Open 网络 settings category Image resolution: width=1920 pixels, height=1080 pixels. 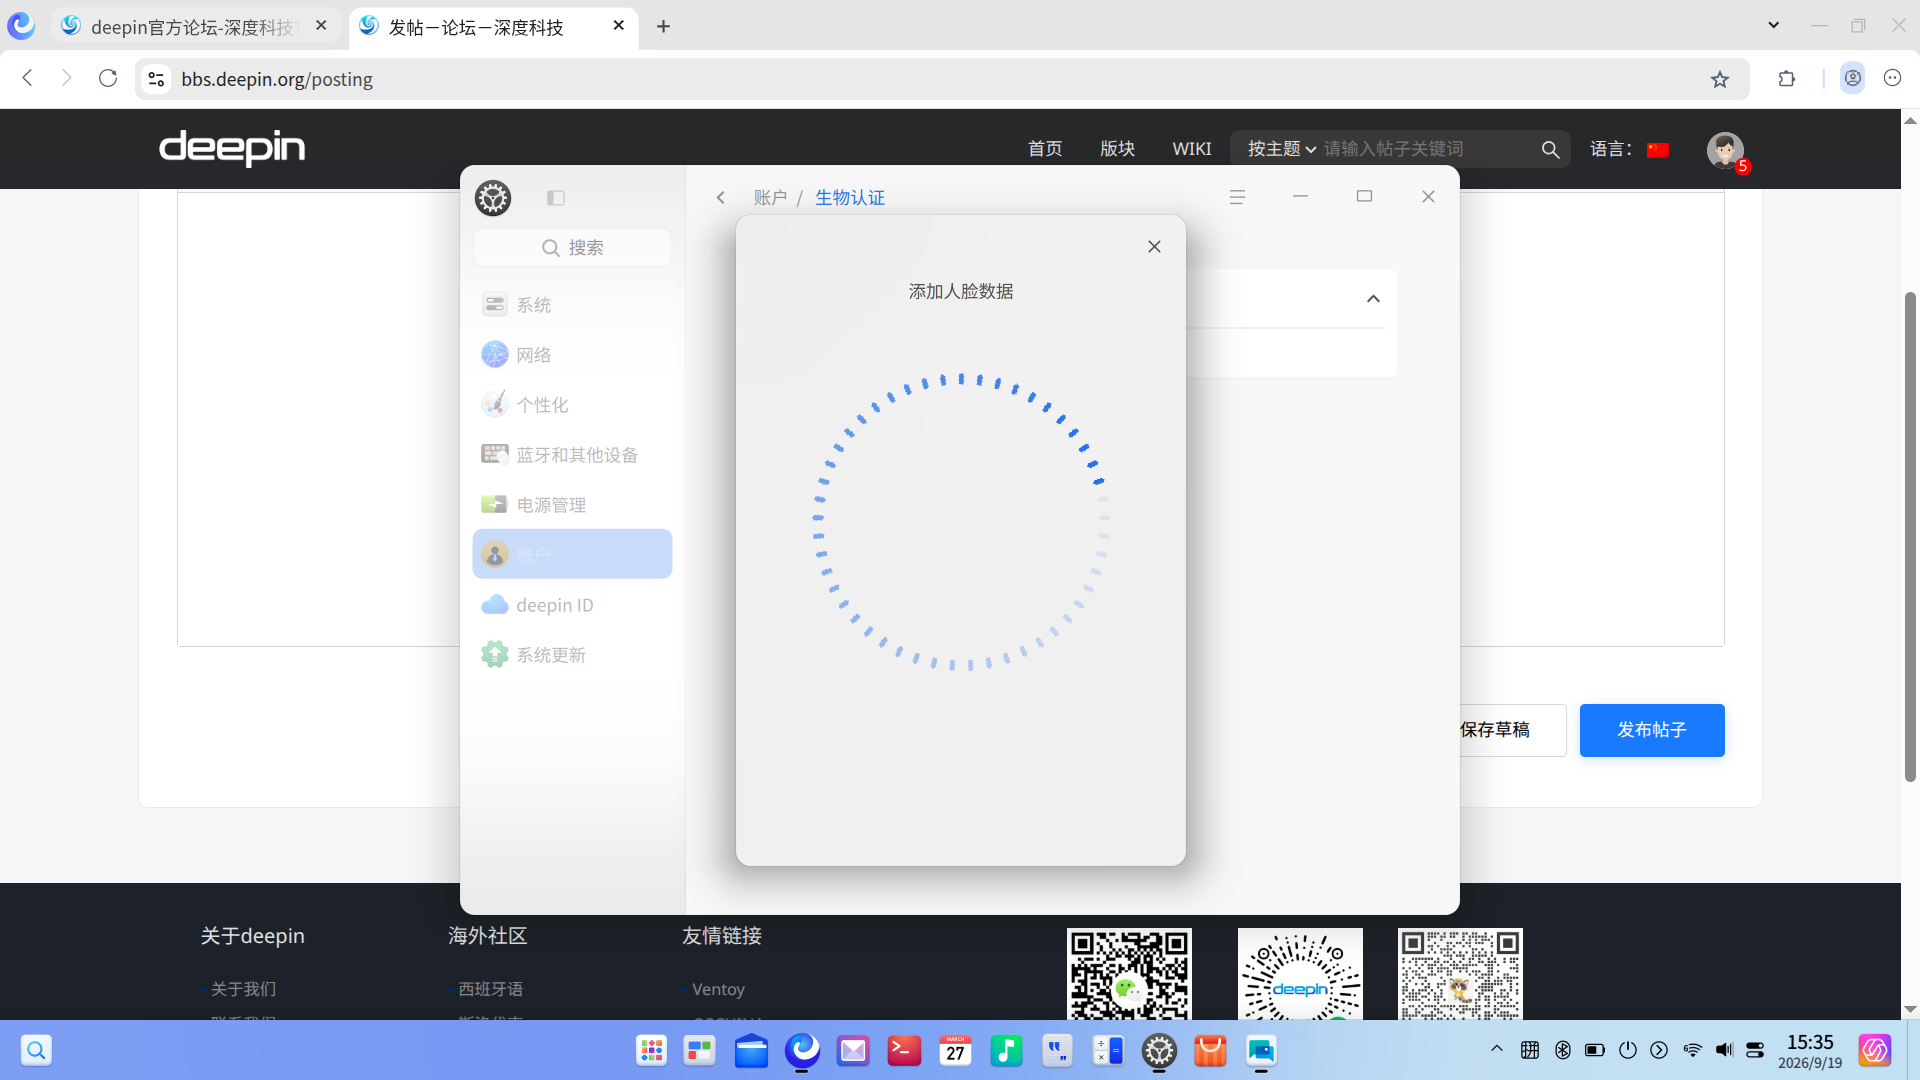coord(572,354)
